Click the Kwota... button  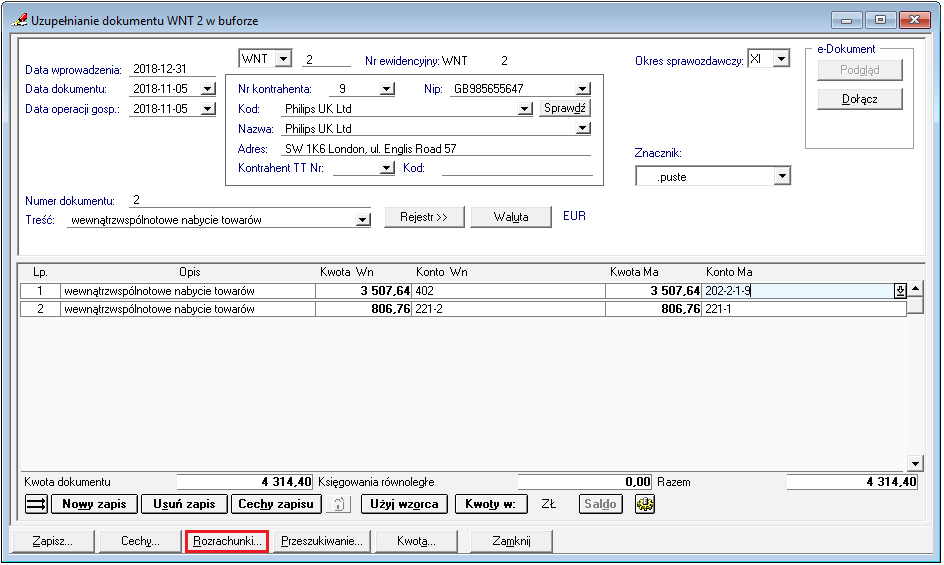coord(416,541)
